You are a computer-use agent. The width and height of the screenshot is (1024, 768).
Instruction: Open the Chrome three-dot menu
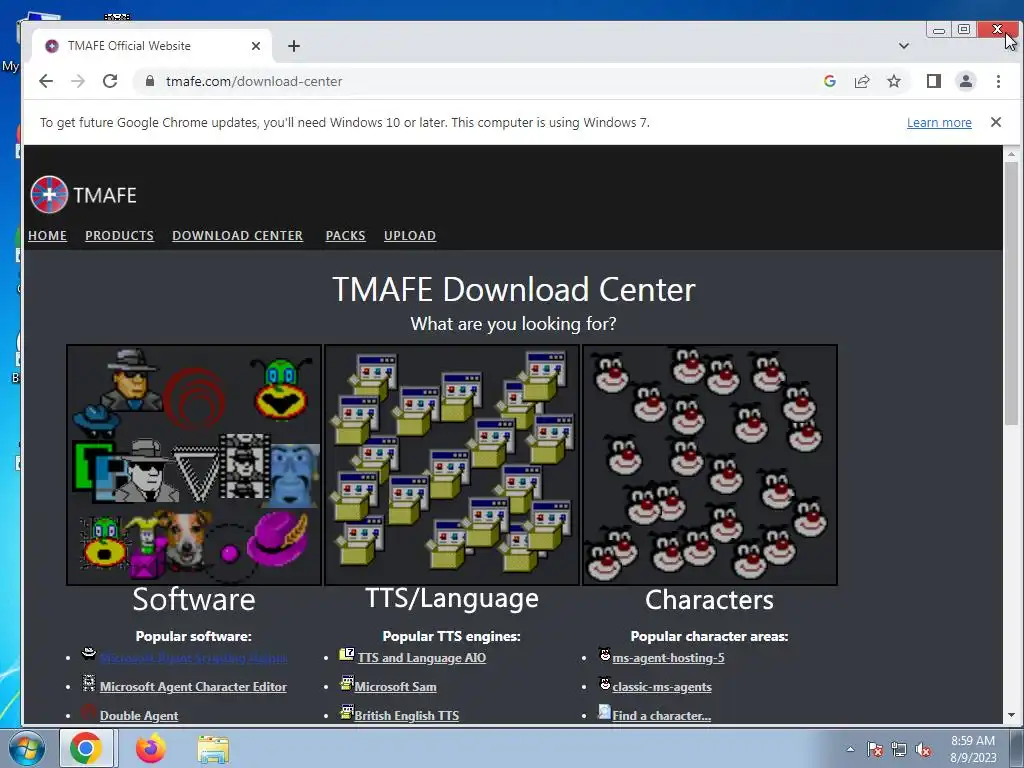[x=998, y=81]
